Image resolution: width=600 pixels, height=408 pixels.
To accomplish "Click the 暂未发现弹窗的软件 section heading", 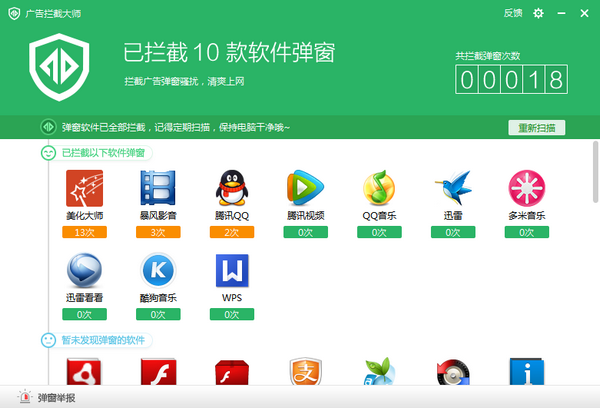I will [103, 340].
